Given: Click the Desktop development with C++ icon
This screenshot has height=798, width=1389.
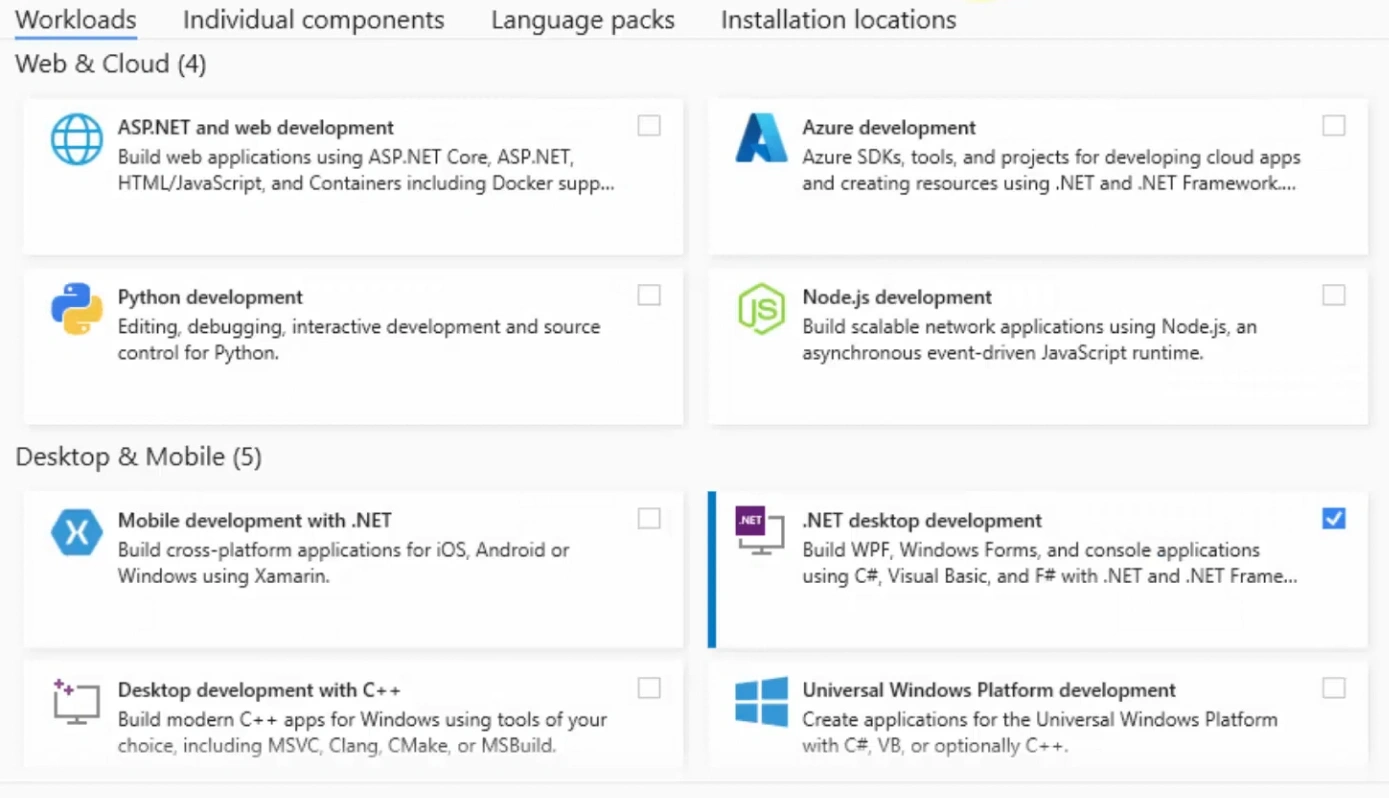Looking at the screenshot, I should [x=76, y=700].
